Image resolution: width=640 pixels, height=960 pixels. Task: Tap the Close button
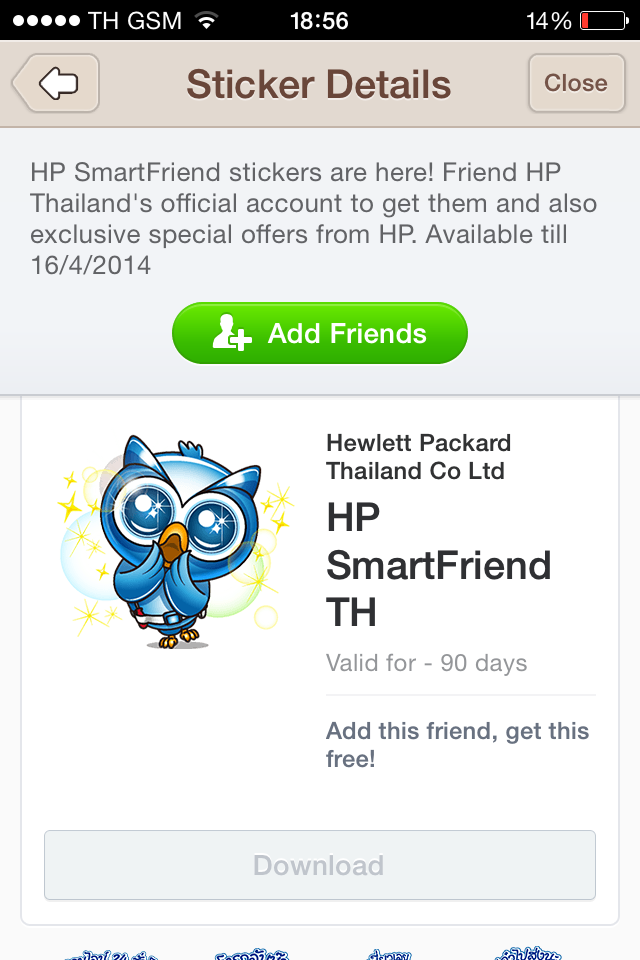[577, 84]
